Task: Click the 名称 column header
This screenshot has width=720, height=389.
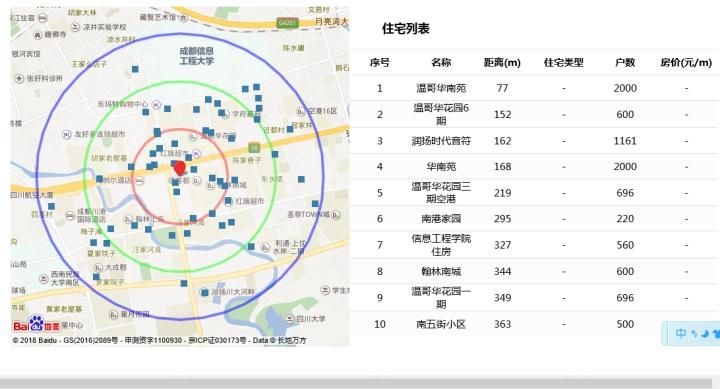Action: click(441, 62)
